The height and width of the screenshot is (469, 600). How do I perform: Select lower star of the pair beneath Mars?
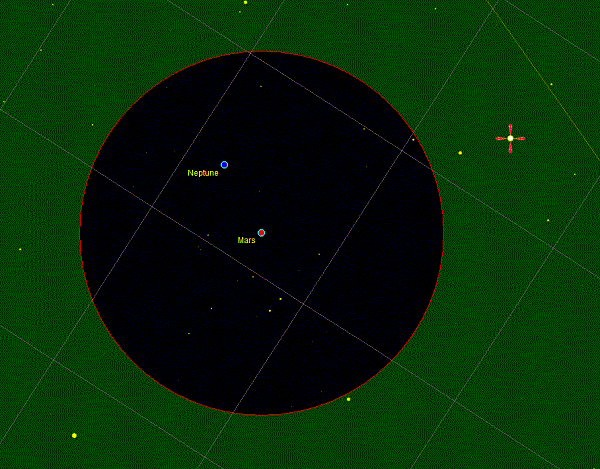pos(269,311)
